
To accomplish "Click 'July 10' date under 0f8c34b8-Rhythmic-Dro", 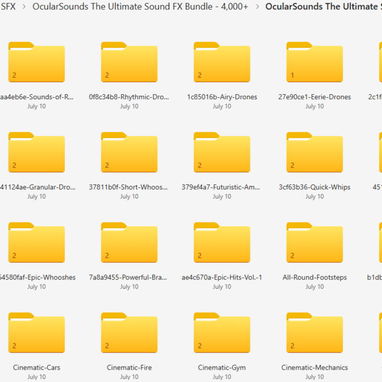I will 129,106.
